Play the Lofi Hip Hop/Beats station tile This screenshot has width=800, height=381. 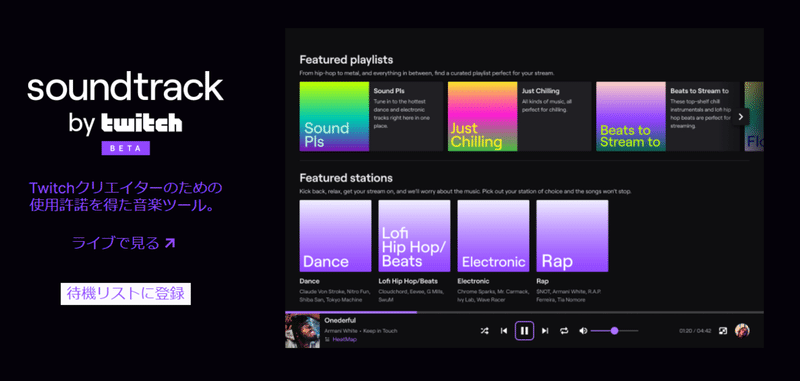pos(414,236)
